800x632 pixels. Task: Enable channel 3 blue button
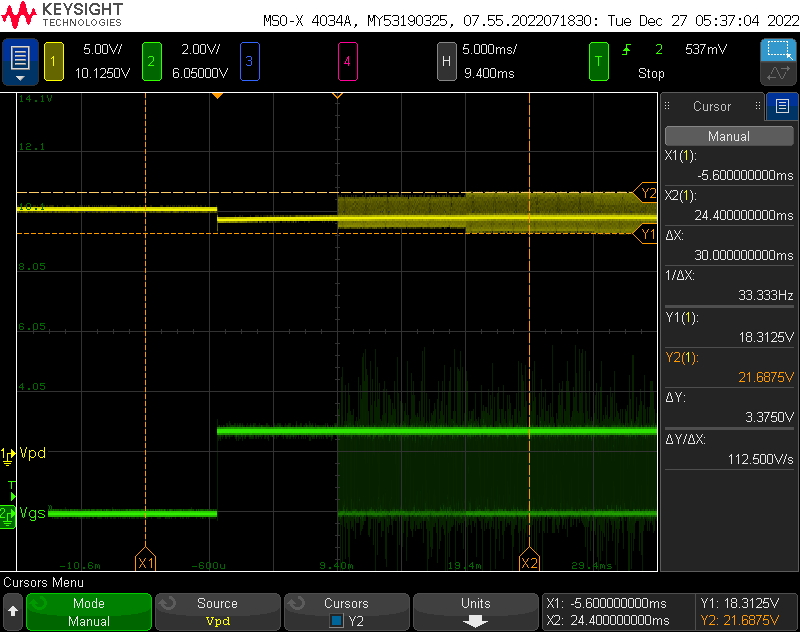click(249, 62)
